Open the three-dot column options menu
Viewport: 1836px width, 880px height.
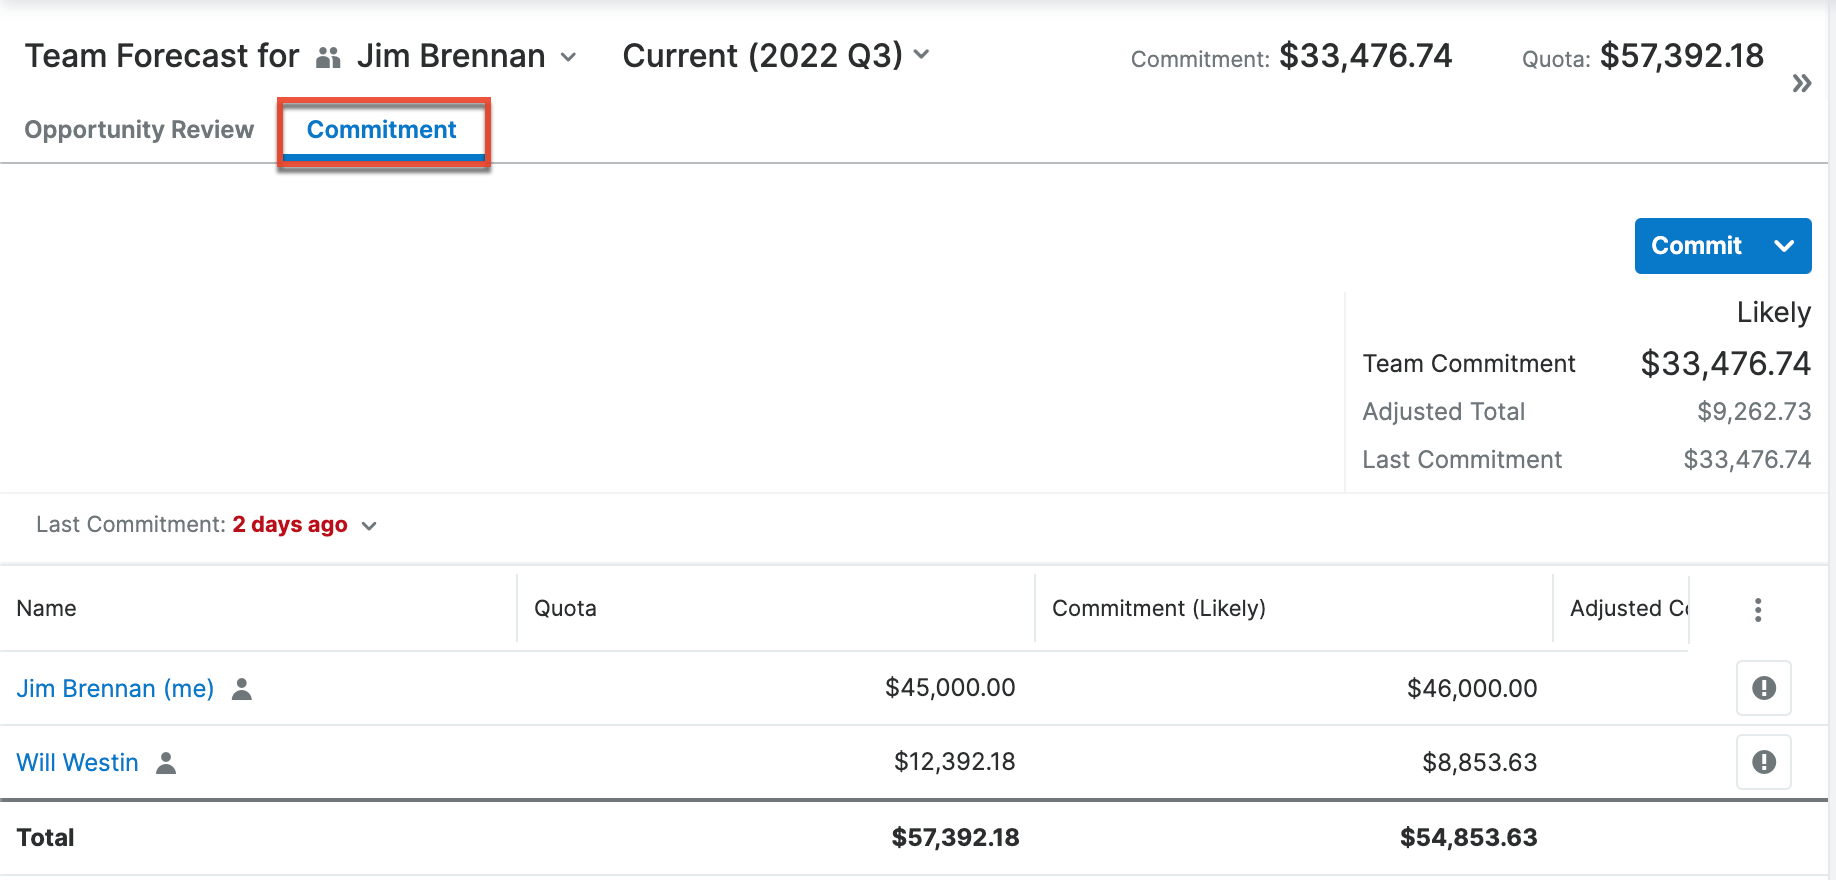1758,610
